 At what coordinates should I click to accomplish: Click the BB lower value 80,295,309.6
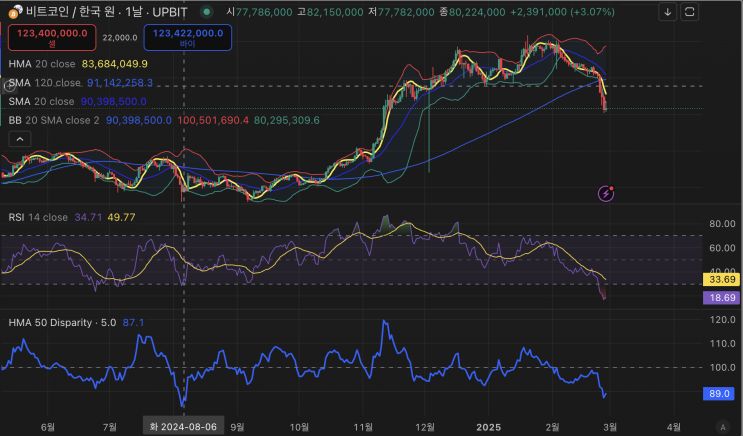pos(287,120)
